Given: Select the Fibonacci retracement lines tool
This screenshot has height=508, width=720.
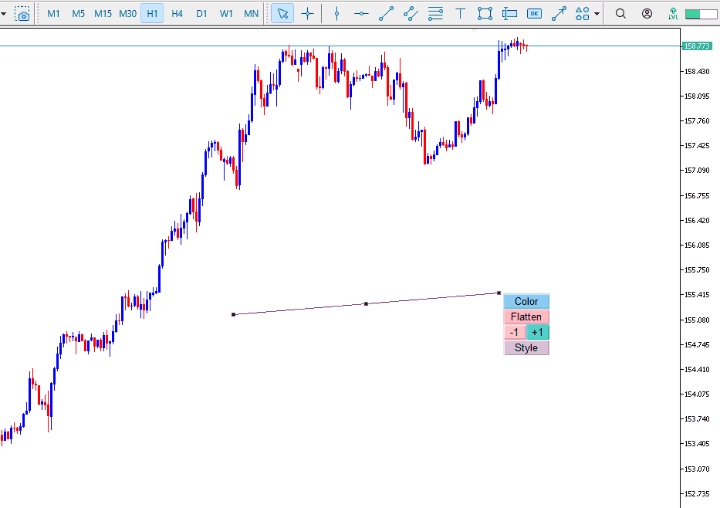Looking at the screenshot, I should 435,14.
